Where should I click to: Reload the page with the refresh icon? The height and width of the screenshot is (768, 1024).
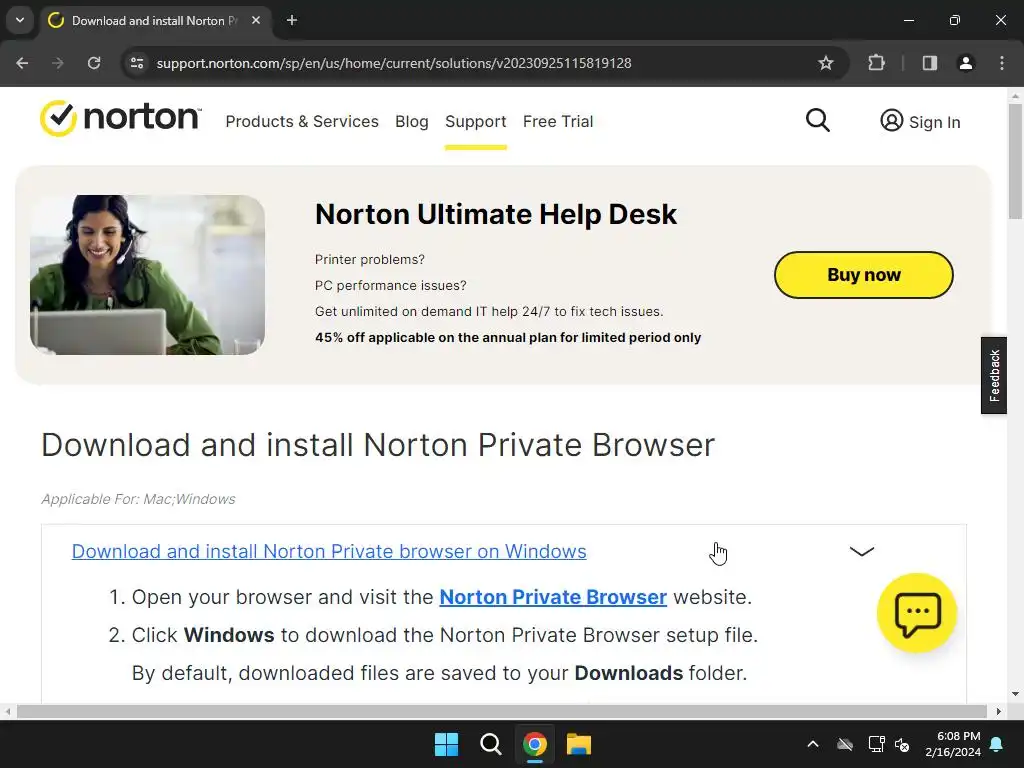tap(94, 63)
